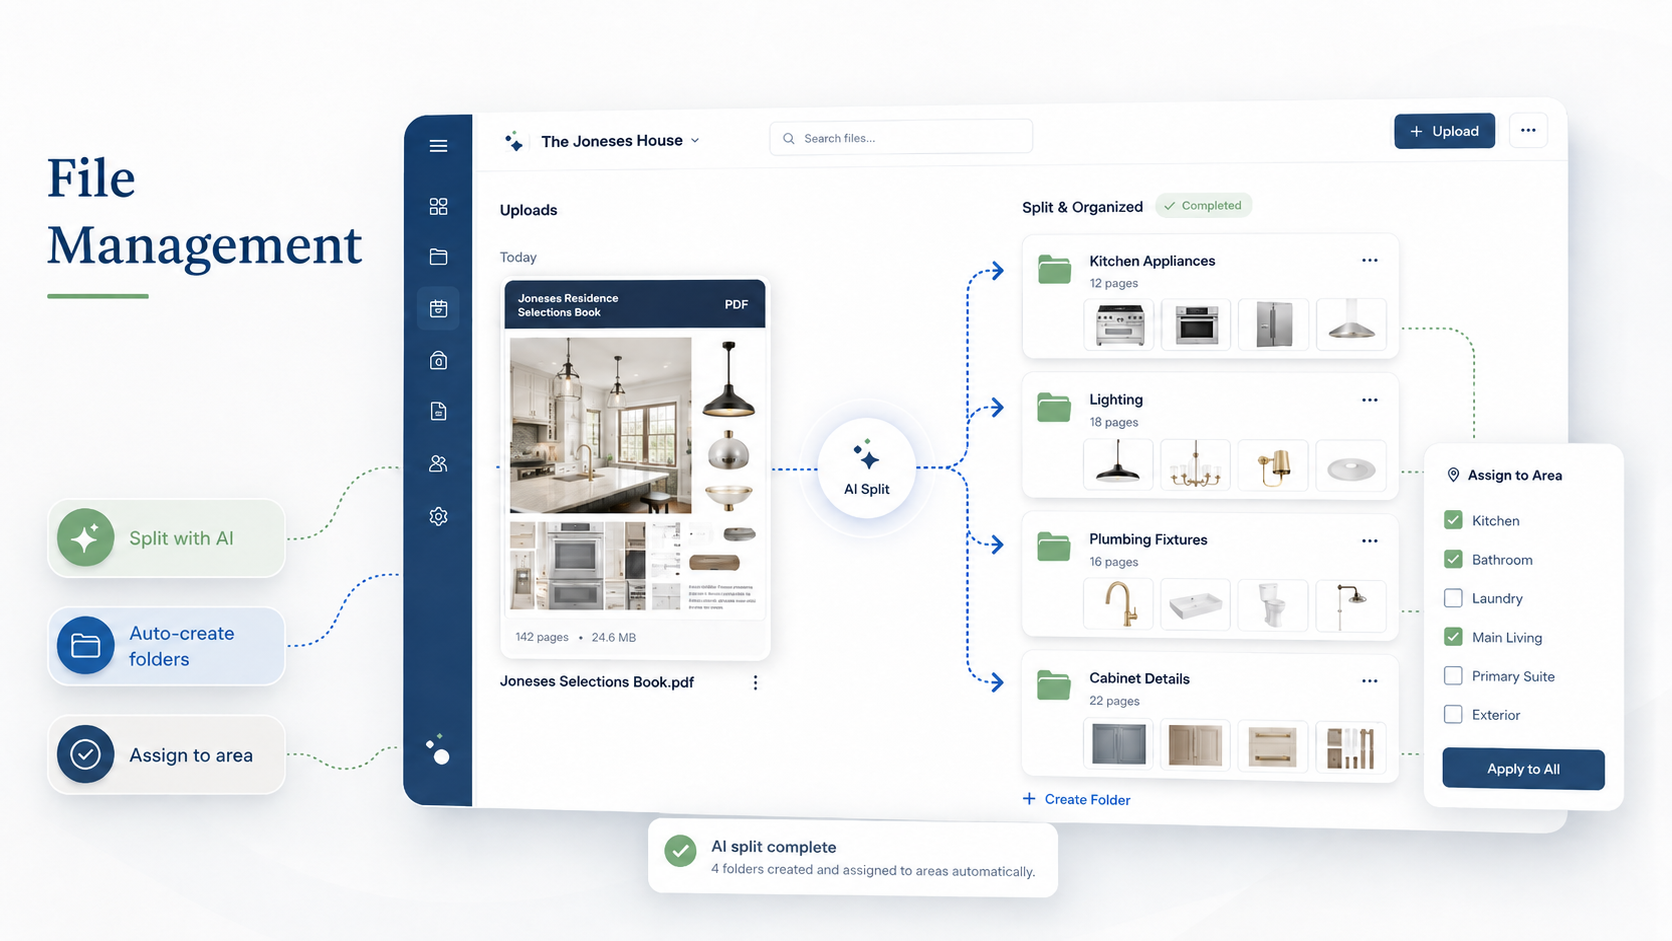Open the Joneses Residence Selections Book preview
This screenshot has height=941, width=1672.
coord(635,468)
